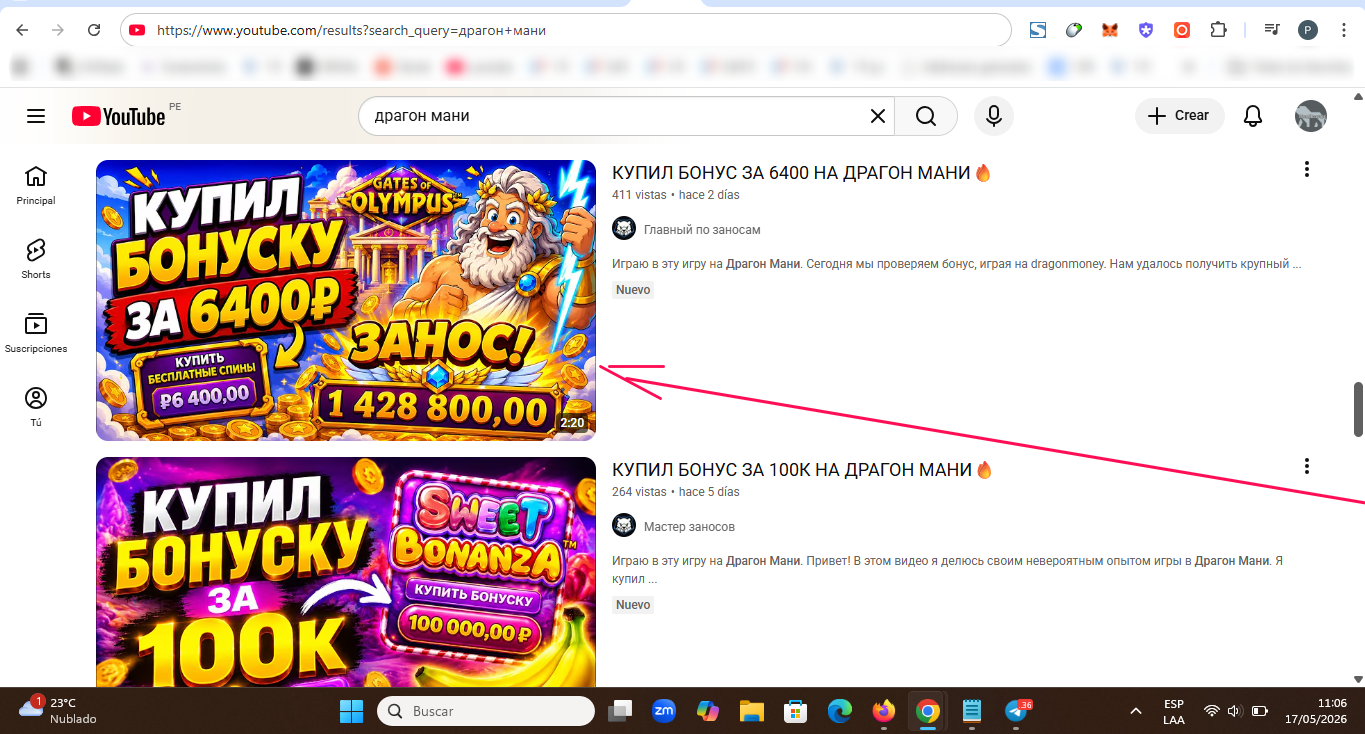Open the MetaMask fox extension

[1110, 30]
